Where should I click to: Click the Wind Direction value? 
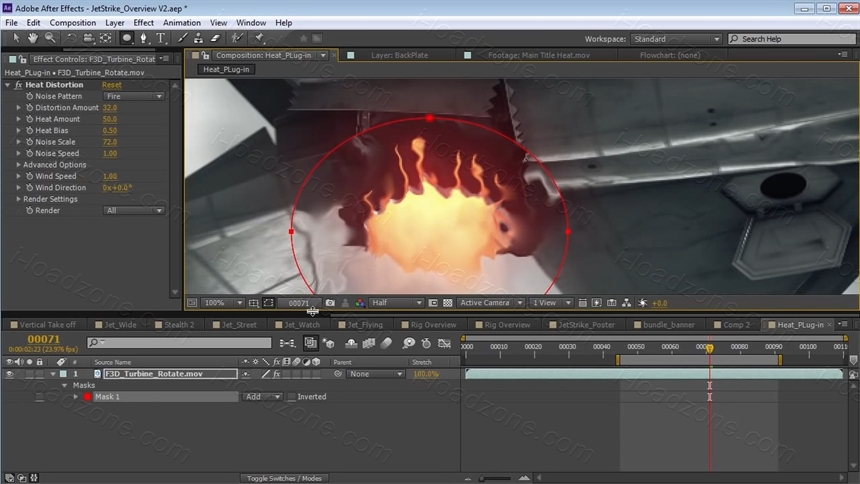coord(117,187)
